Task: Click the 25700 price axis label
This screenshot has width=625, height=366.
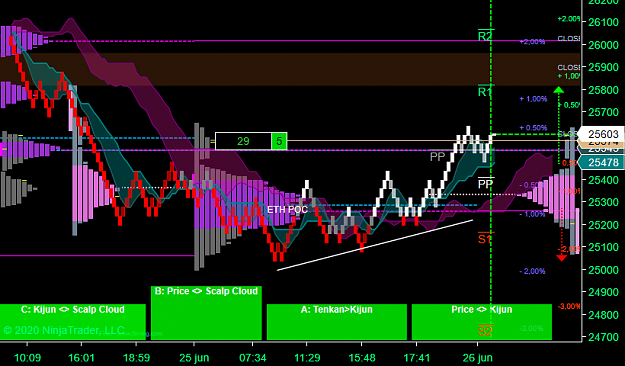Action: 603,112
